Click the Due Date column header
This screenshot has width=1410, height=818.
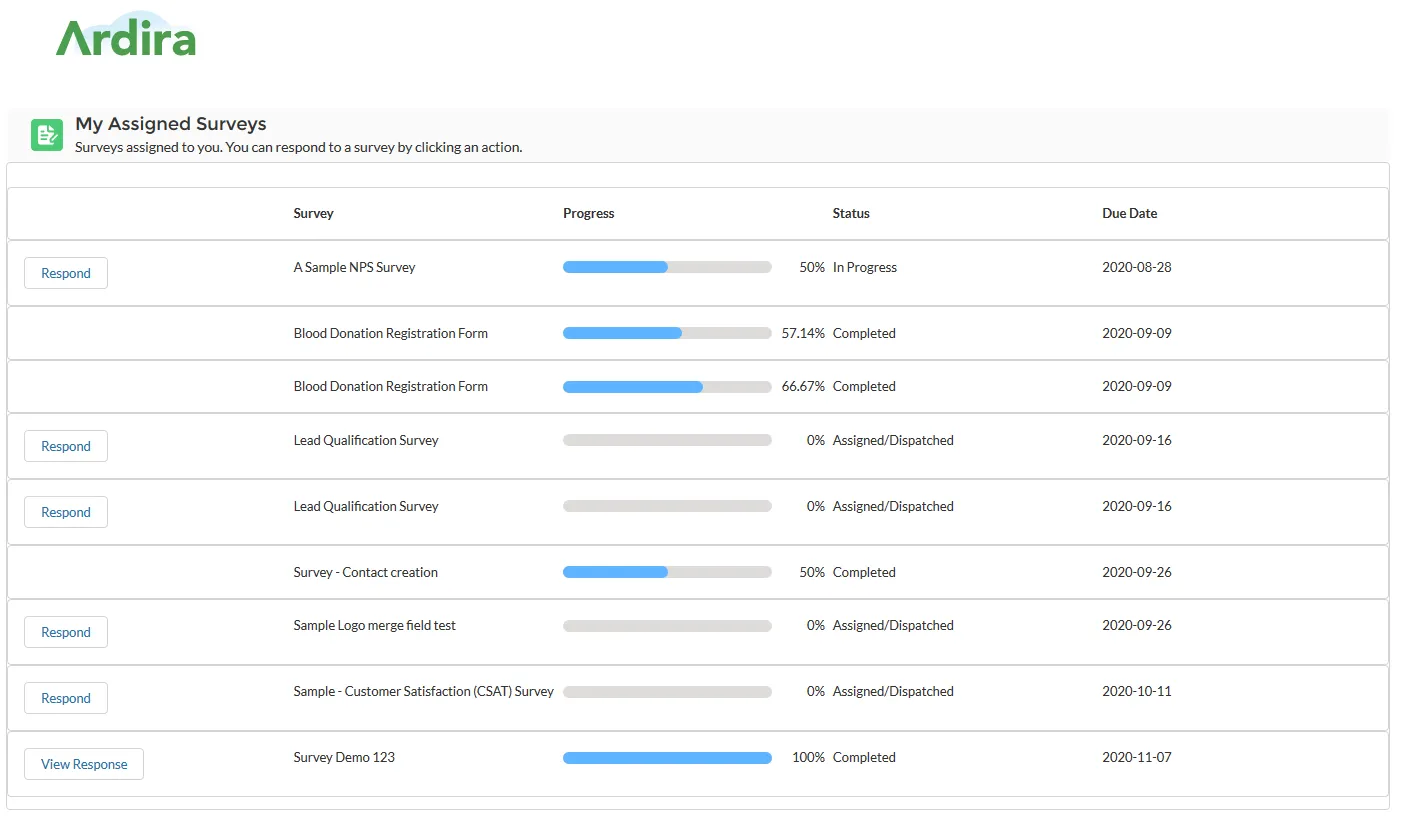pos(1130,213)
